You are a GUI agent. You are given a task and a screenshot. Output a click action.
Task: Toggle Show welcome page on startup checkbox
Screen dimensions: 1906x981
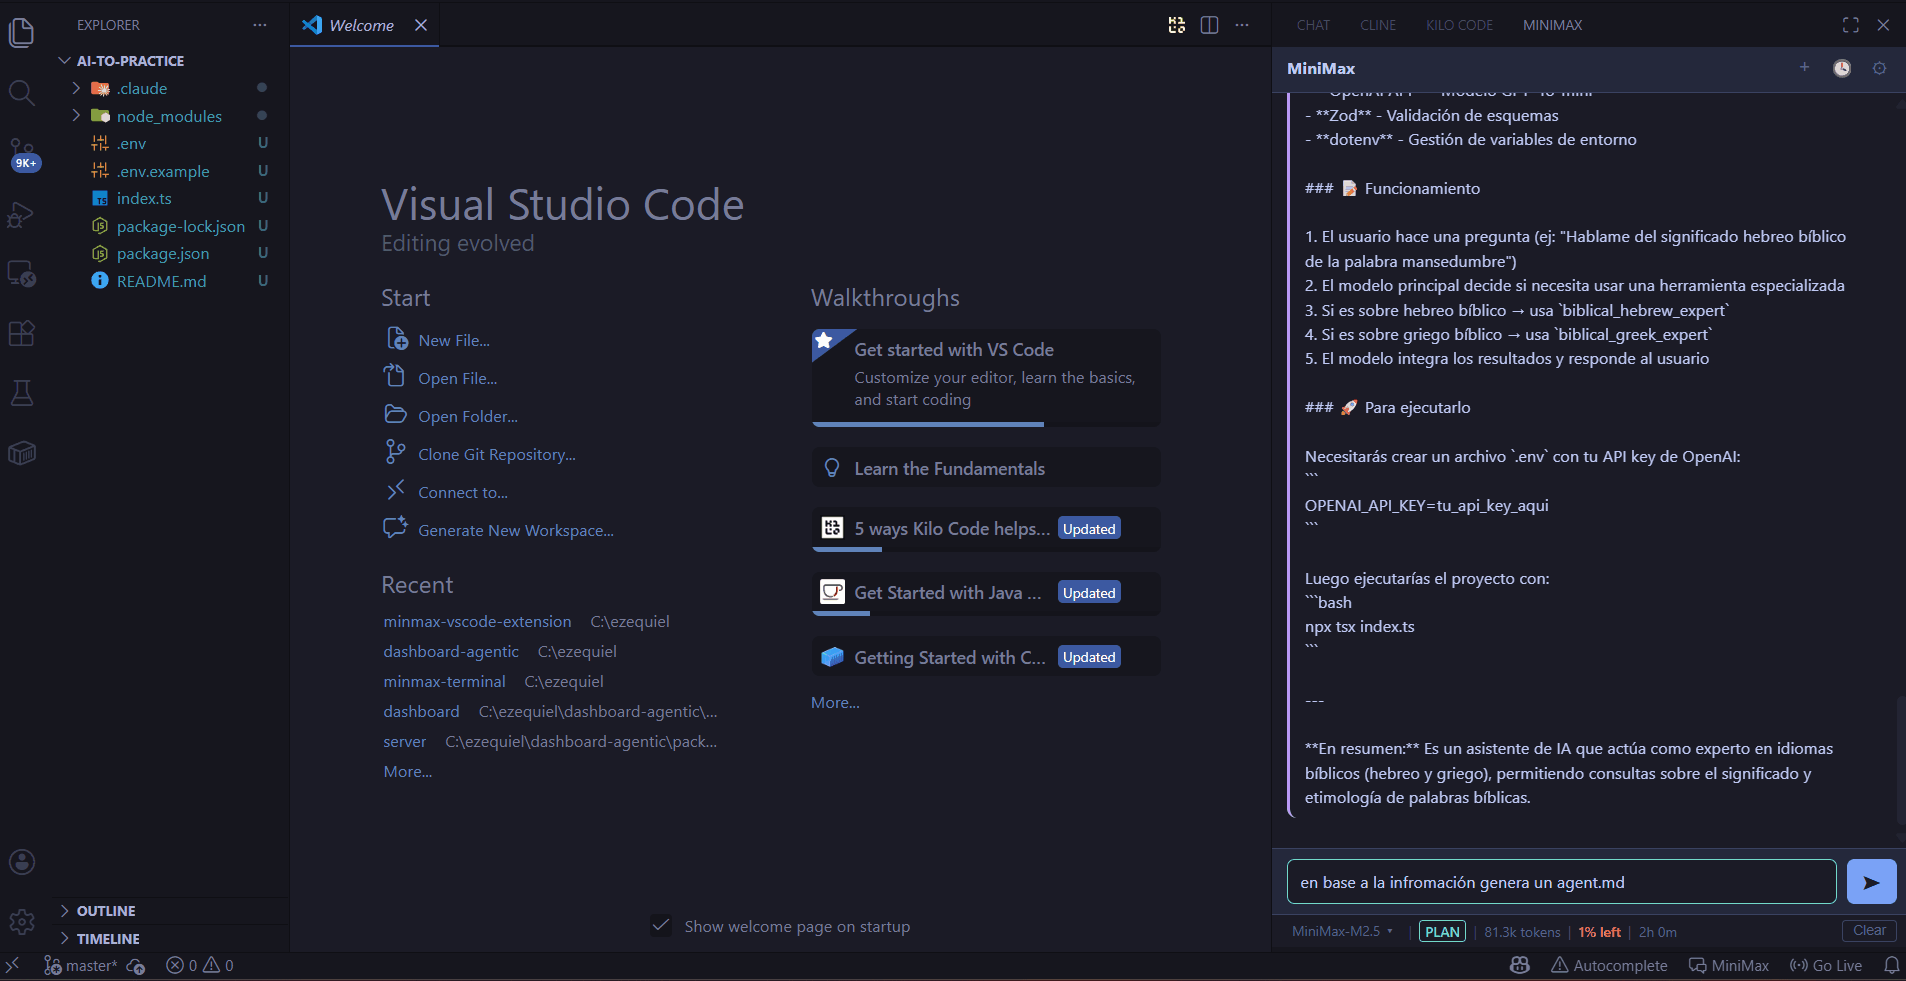click(x=660, y=926)
